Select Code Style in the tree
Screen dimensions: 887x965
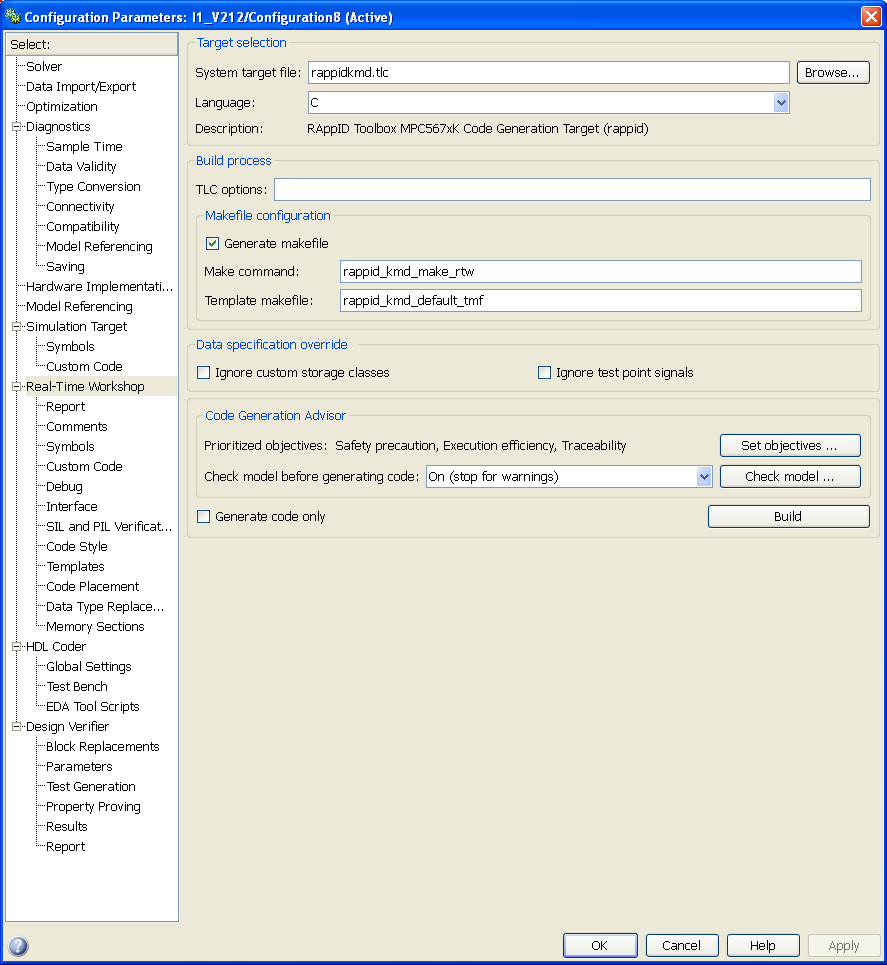77,547
